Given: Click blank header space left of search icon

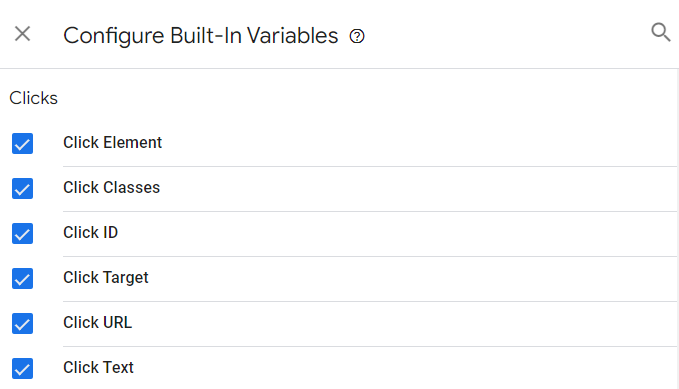Looking at the screenshot, I should pyautogui.click(x=507, y=34).
